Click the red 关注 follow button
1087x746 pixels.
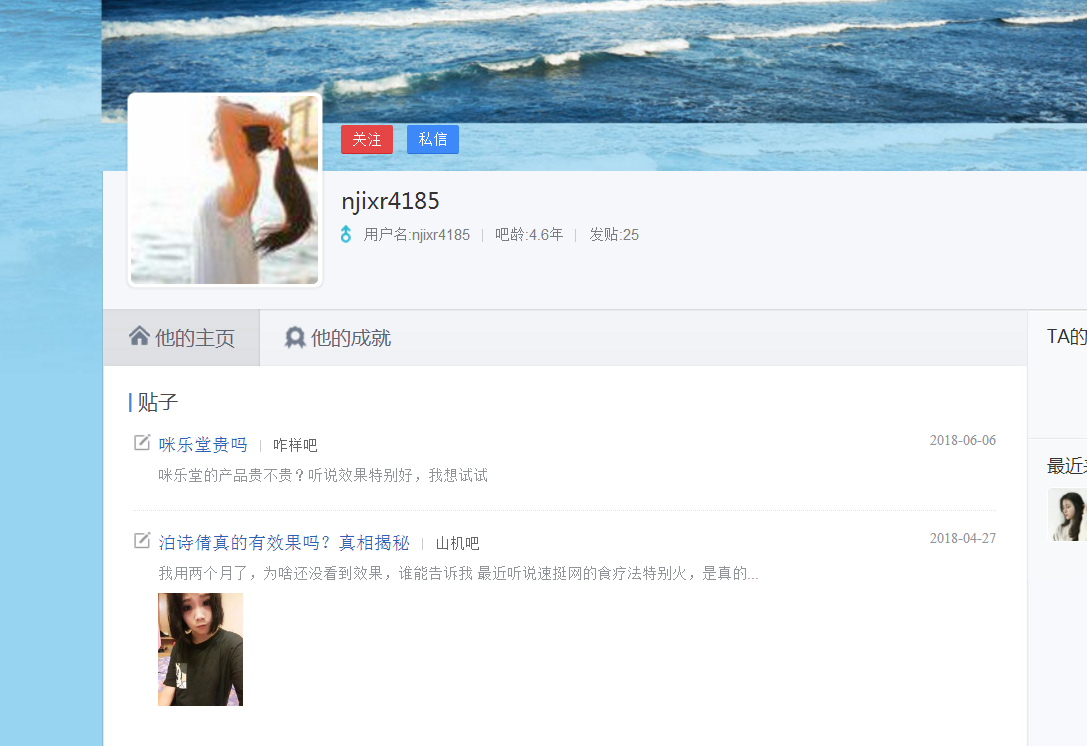(366, 140)
